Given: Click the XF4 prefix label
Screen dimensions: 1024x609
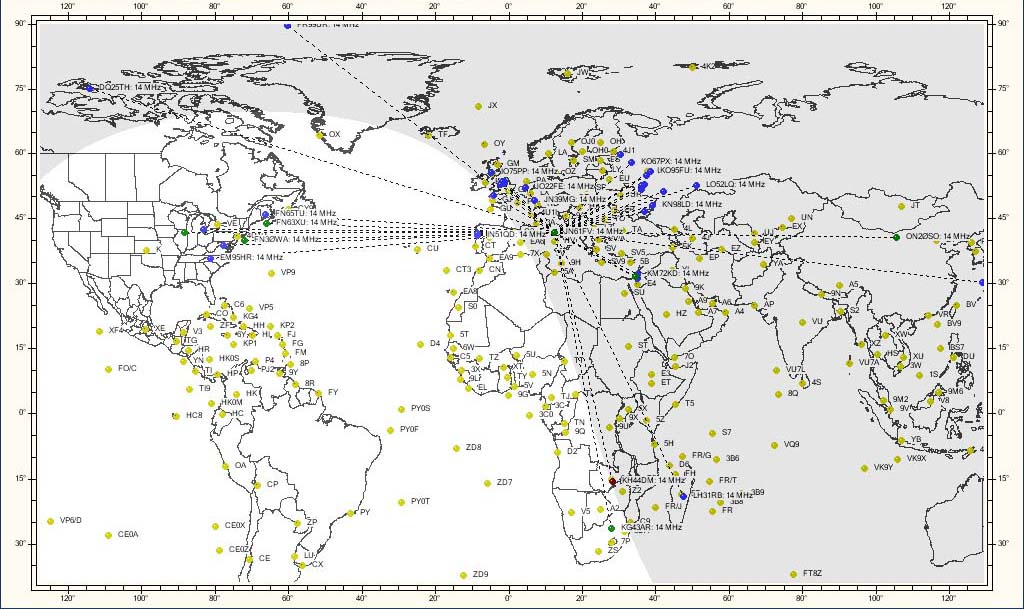Looking at the screenshot, I should pos(116,330).
